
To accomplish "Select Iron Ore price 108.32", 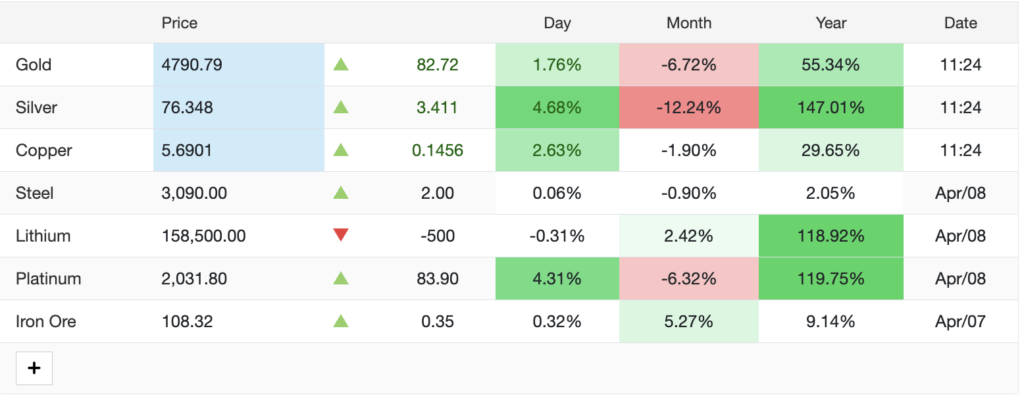I will tap(187, 321).
